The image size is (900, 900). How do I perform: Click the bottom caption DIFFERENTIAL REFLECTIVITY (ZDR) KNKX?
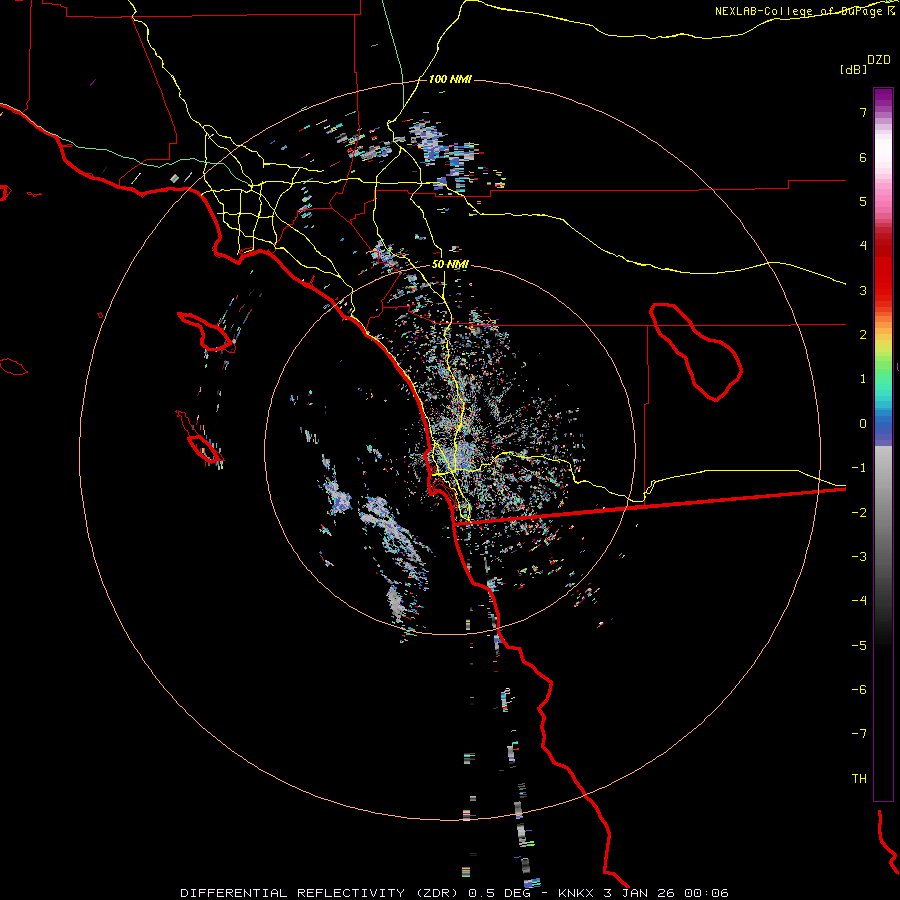coord(455,893)
